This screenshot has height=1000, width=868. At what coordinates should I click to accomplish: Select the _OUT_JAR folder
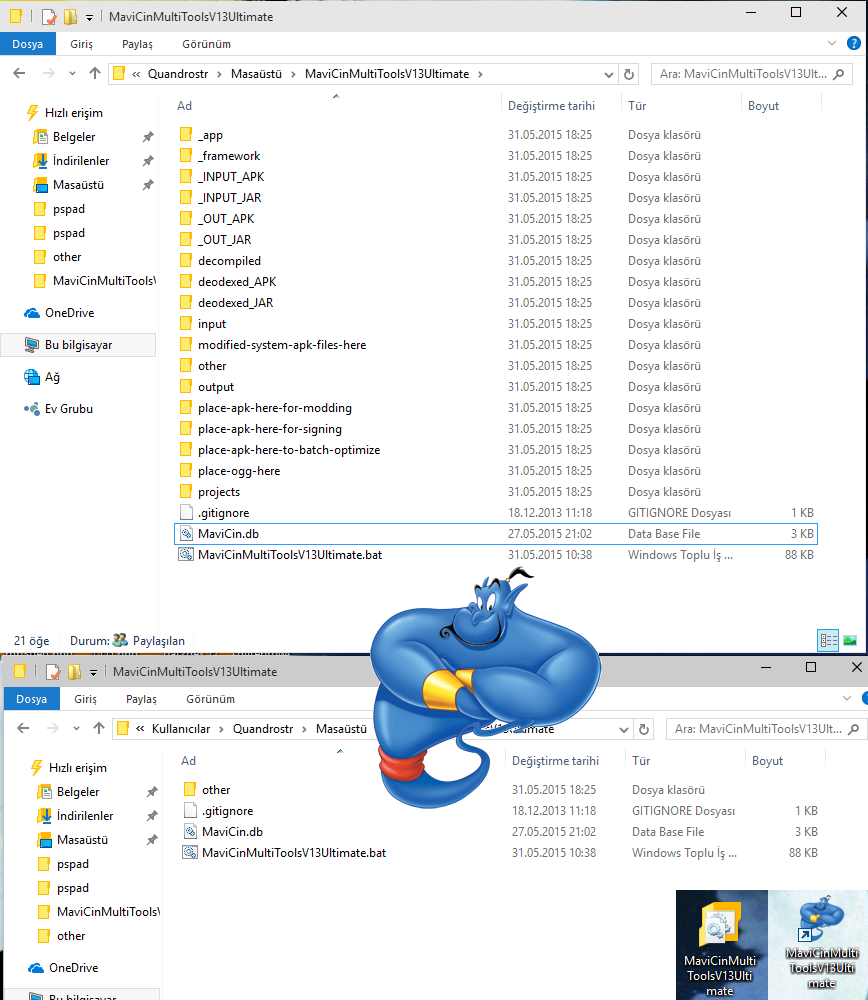coord(224,240)
